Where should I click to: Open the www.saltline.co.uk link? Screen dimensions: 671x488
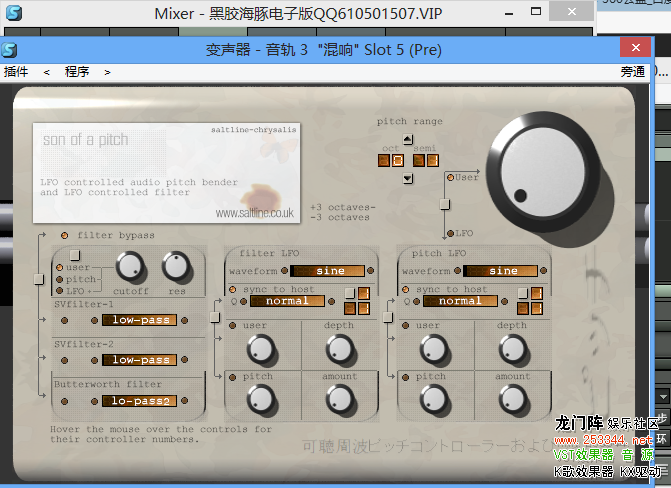click(x=255, y=213)
